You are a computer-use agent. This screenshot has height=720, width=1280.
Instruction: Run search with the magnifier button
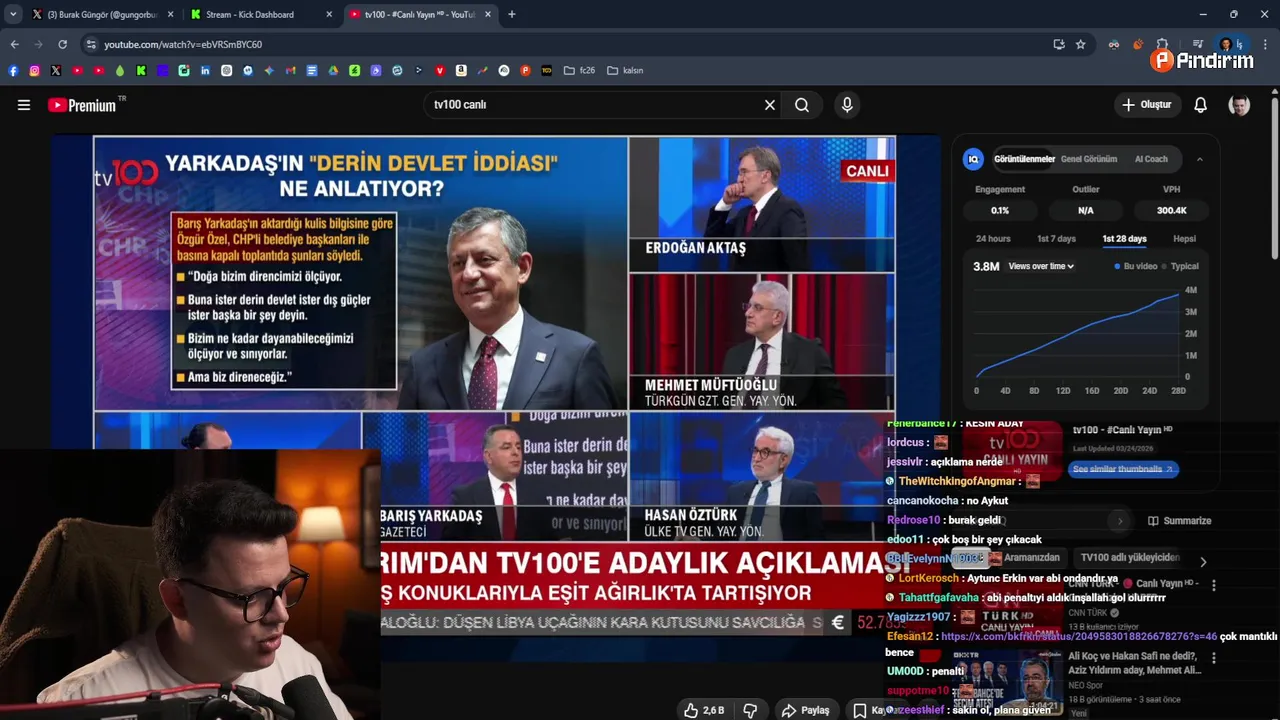[802, 105]
